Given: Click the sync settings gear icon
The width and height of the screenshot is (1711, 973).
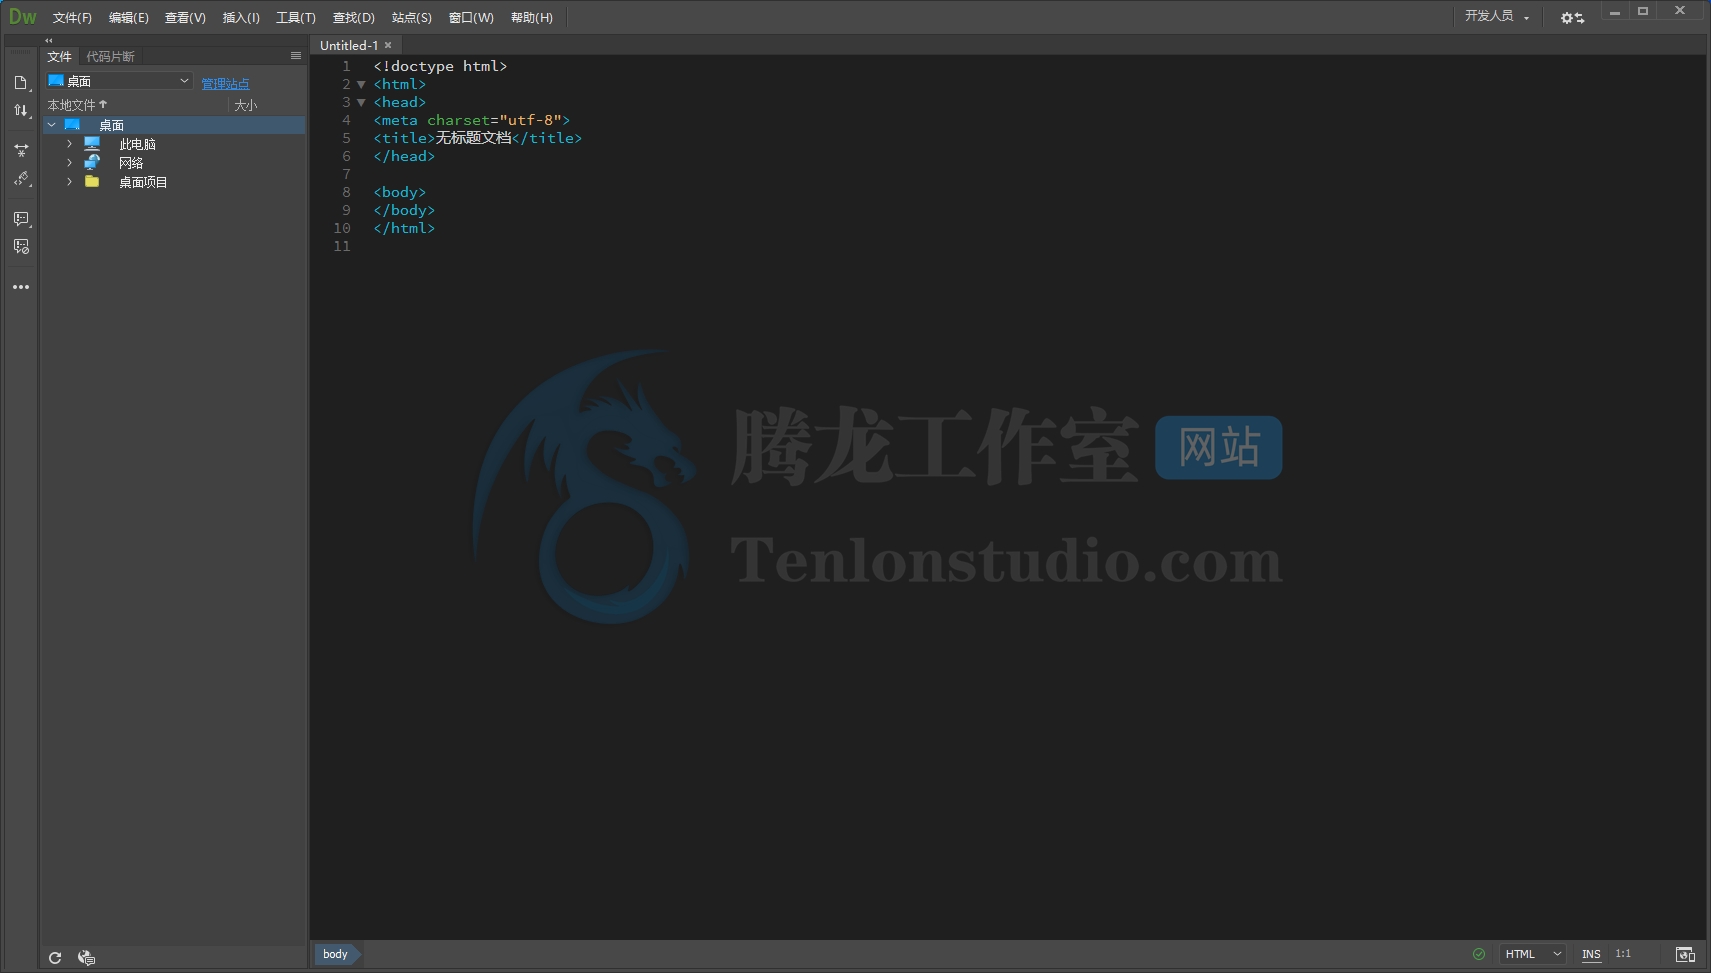Looking at the screenshot, I should [x=1572, y=17].
